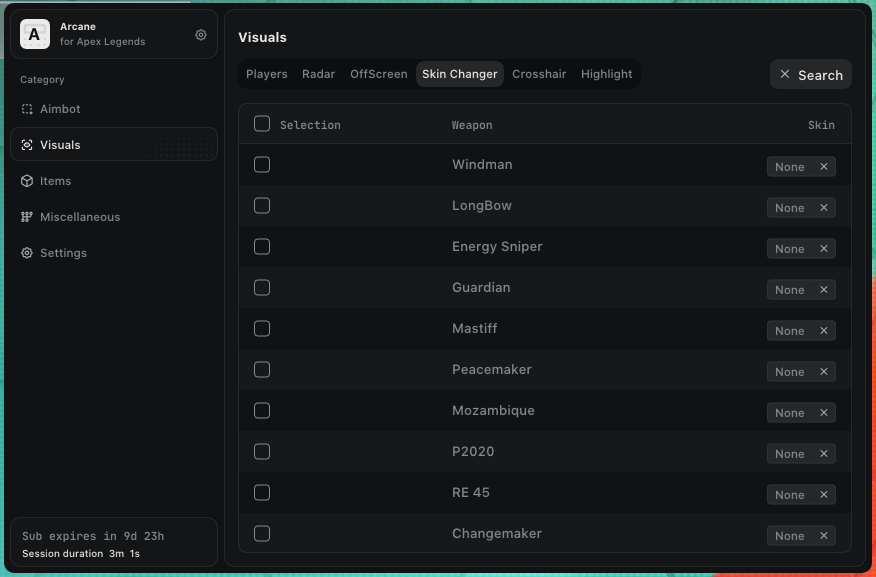Remove the Mastiff skin using X icon

(824, 331)
